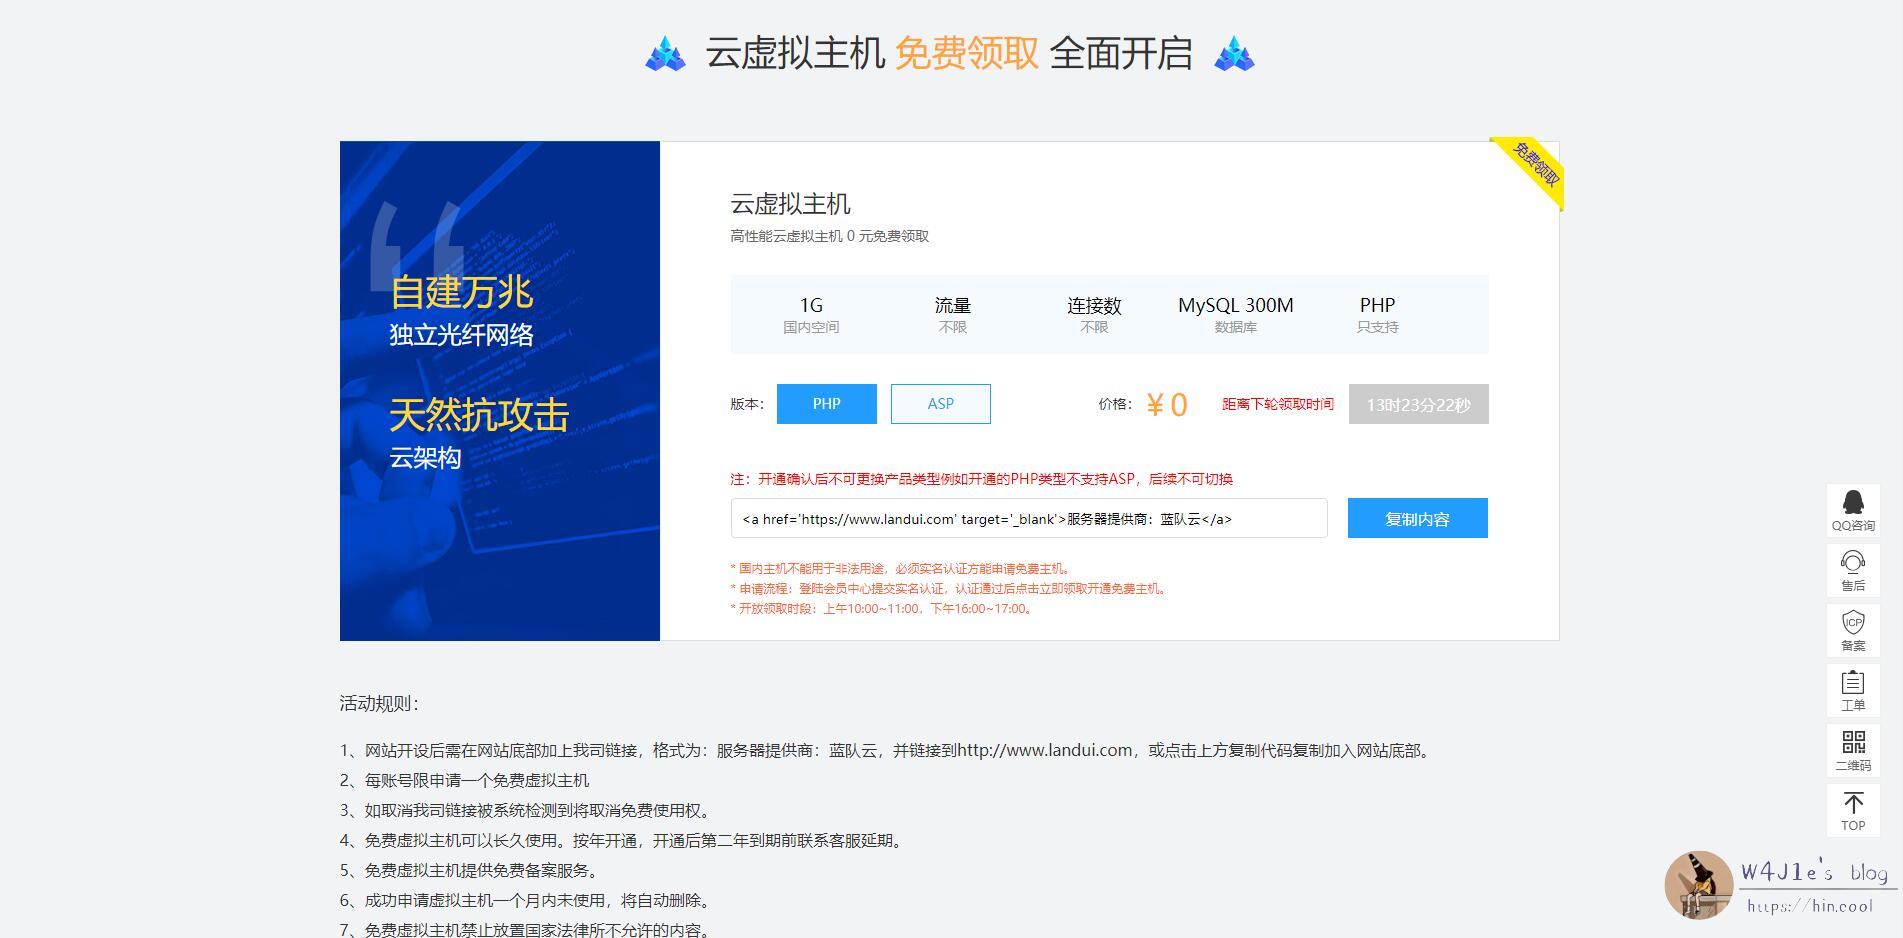
Task: Click the greyed countdown timer button
Action: pos(1418,404)
